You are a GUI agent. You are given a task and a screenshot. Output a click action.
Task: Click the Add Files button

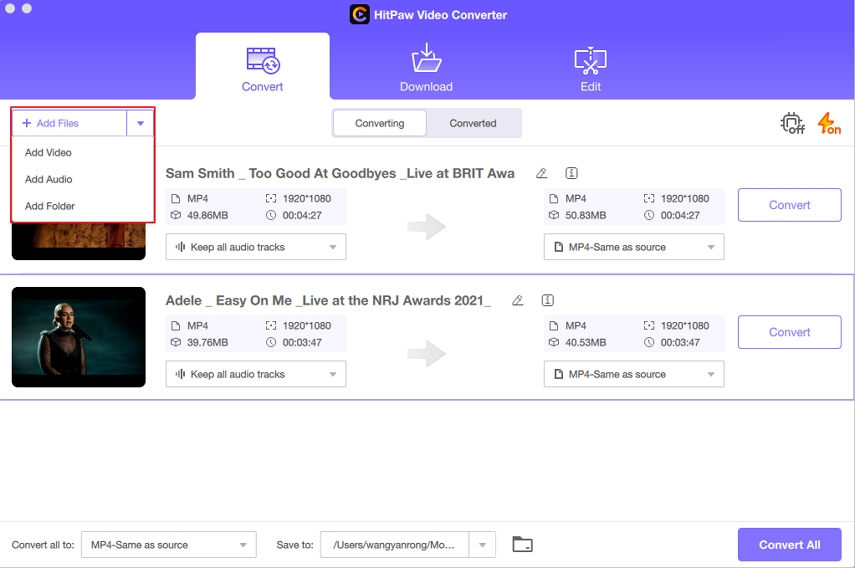click(x=69, y=123)
